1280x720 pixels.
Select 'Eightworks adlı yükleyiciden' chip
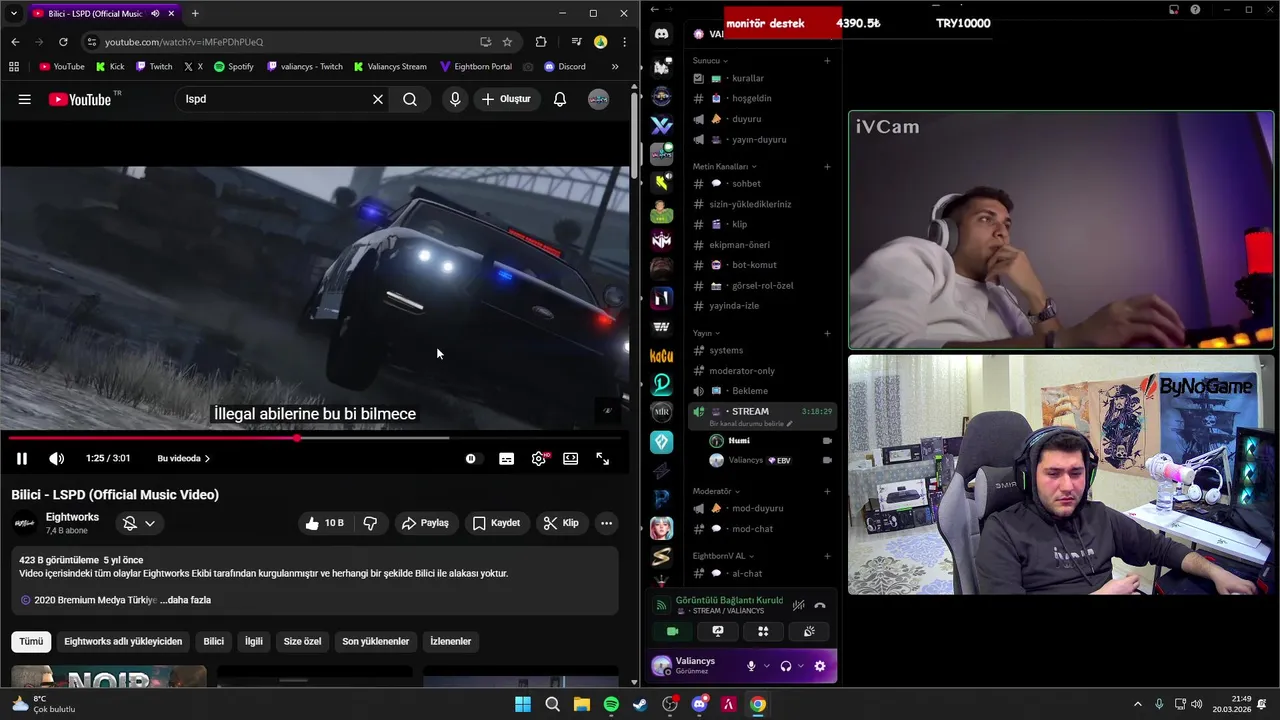click(123, 641)
